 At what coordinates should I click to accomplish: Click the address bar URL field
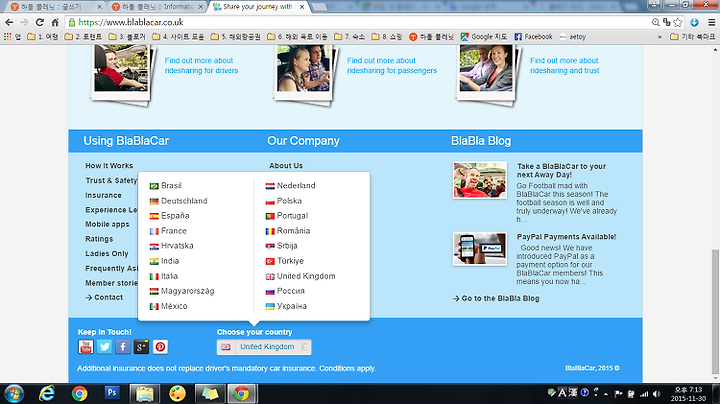(358, 22)
